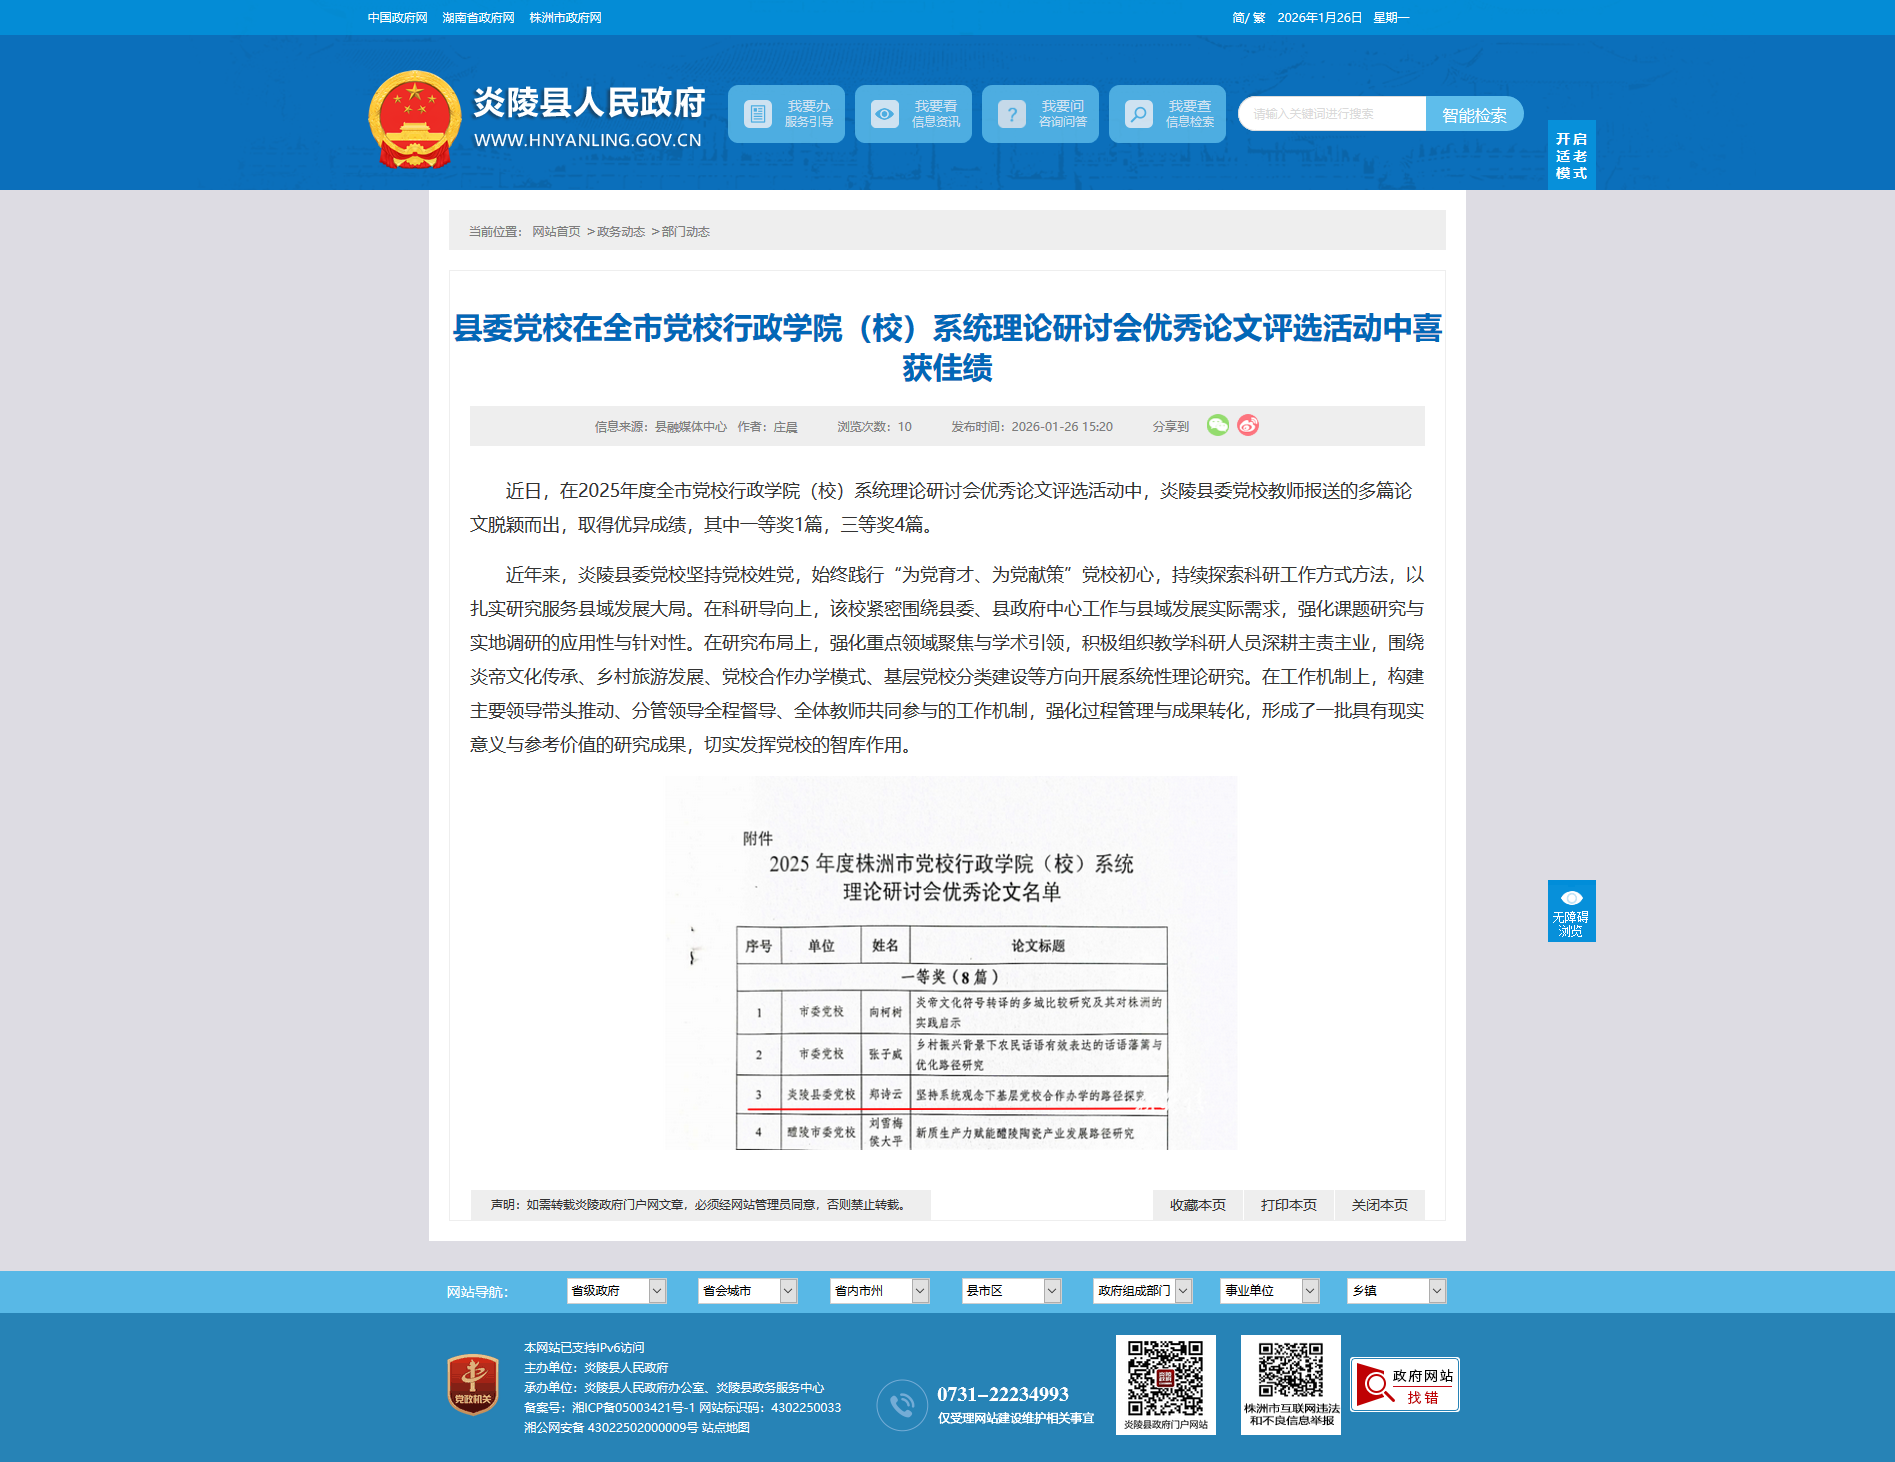Image resolution: width=1895 pixels, height=1462 pixels.
Task: Open 我要问 咨询问答 question button
Action: (1040, 114)
